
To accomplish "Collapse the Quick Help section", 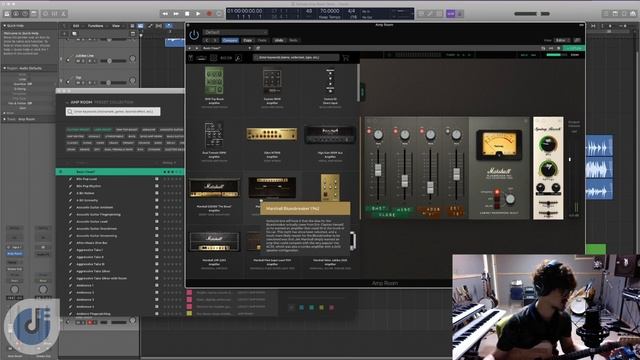I will (4, 26).
